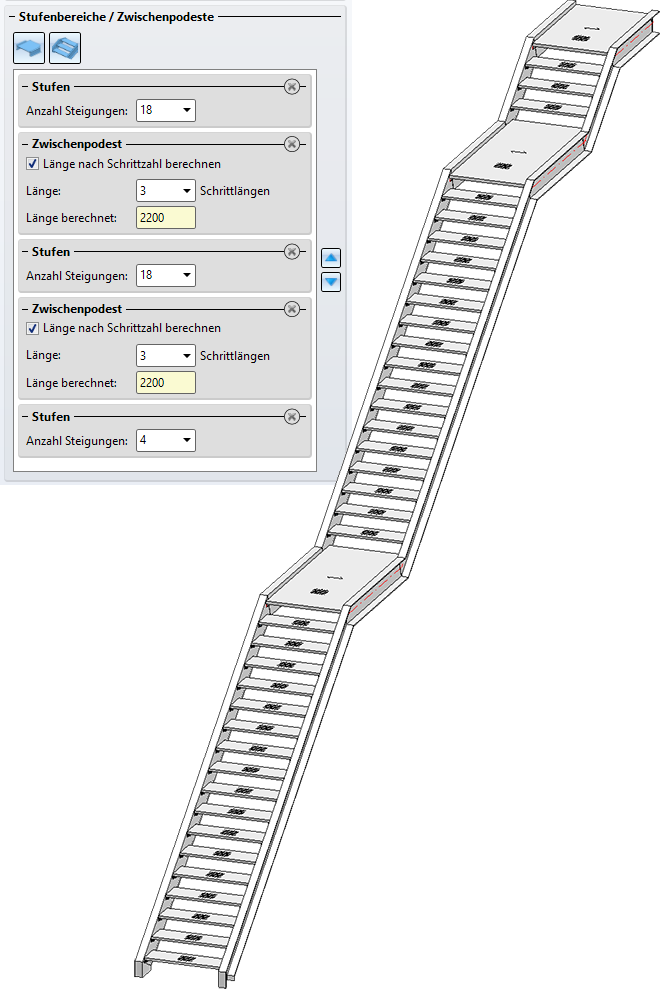The image size is (660, 989).
Task: Open second Zwischenpodest Länge dropdown
Action: pyautogui.click(x=166, y=356)
